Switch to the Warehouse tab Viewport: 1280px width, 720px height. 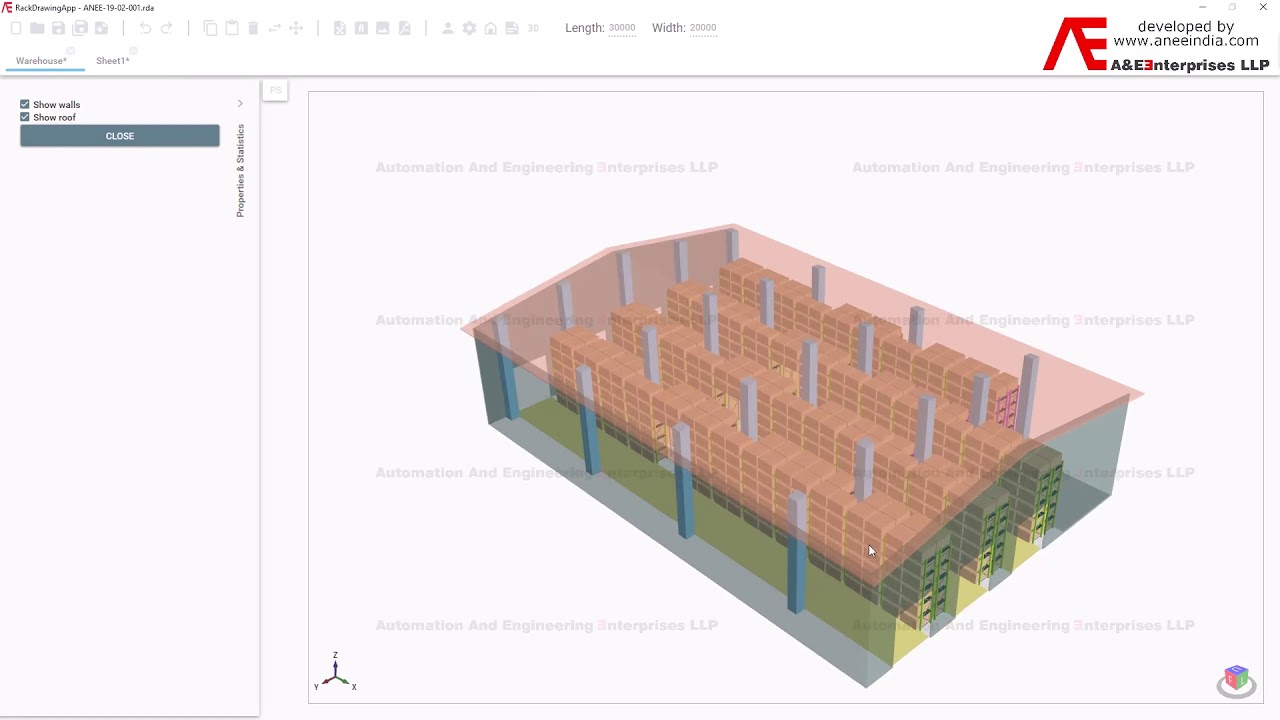pos(41,61)
